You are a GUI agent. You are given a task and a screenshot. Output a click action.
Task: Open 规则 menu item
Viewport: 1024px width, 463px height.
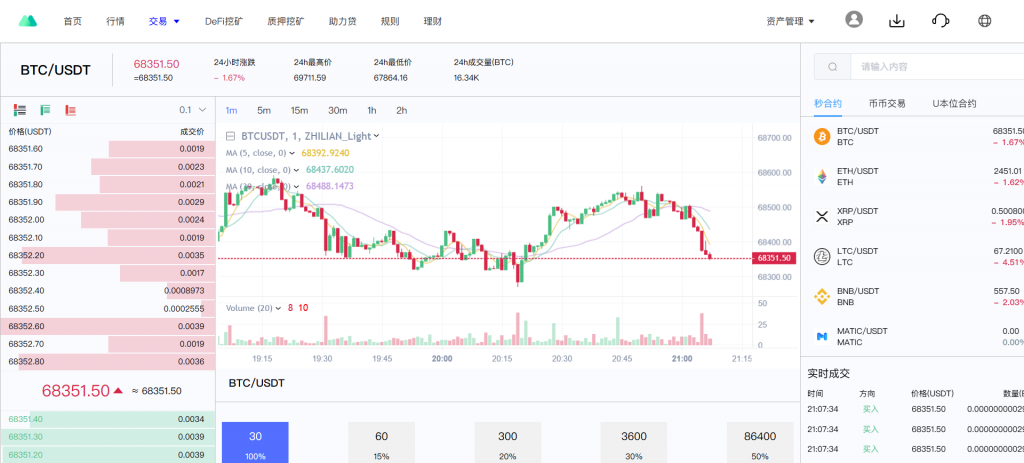point(390,22)
